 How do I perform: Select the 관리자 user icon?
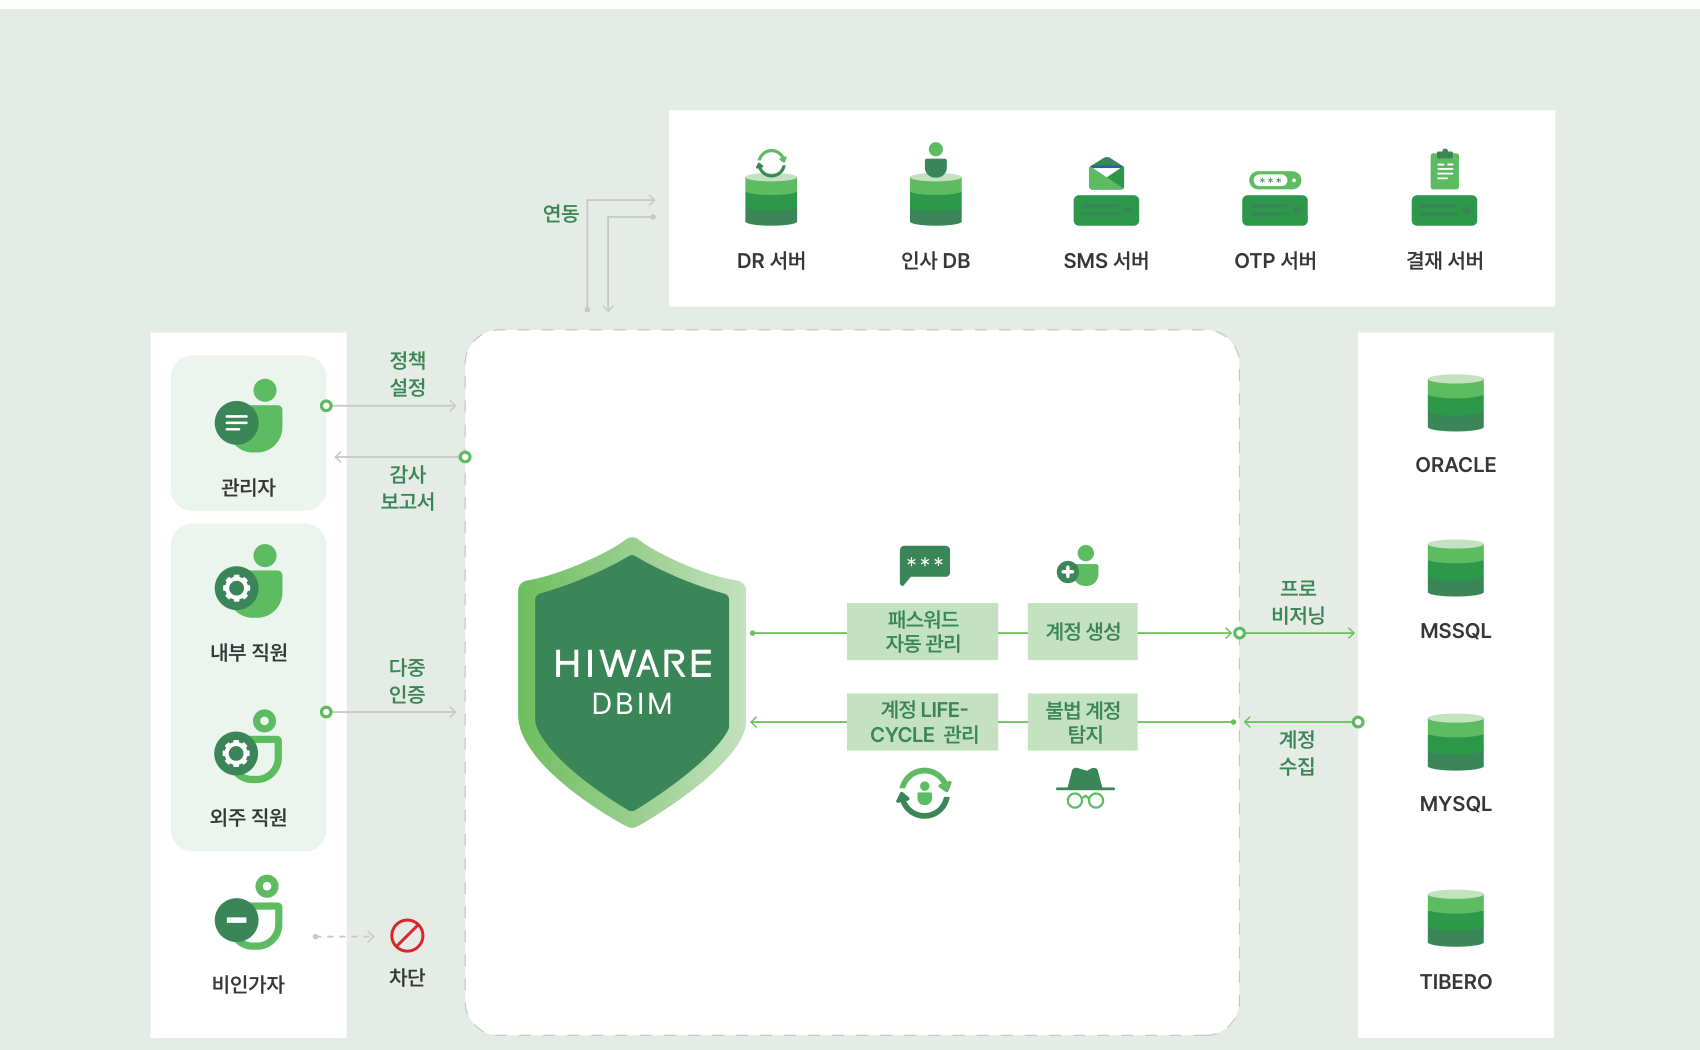coord(249,416)
